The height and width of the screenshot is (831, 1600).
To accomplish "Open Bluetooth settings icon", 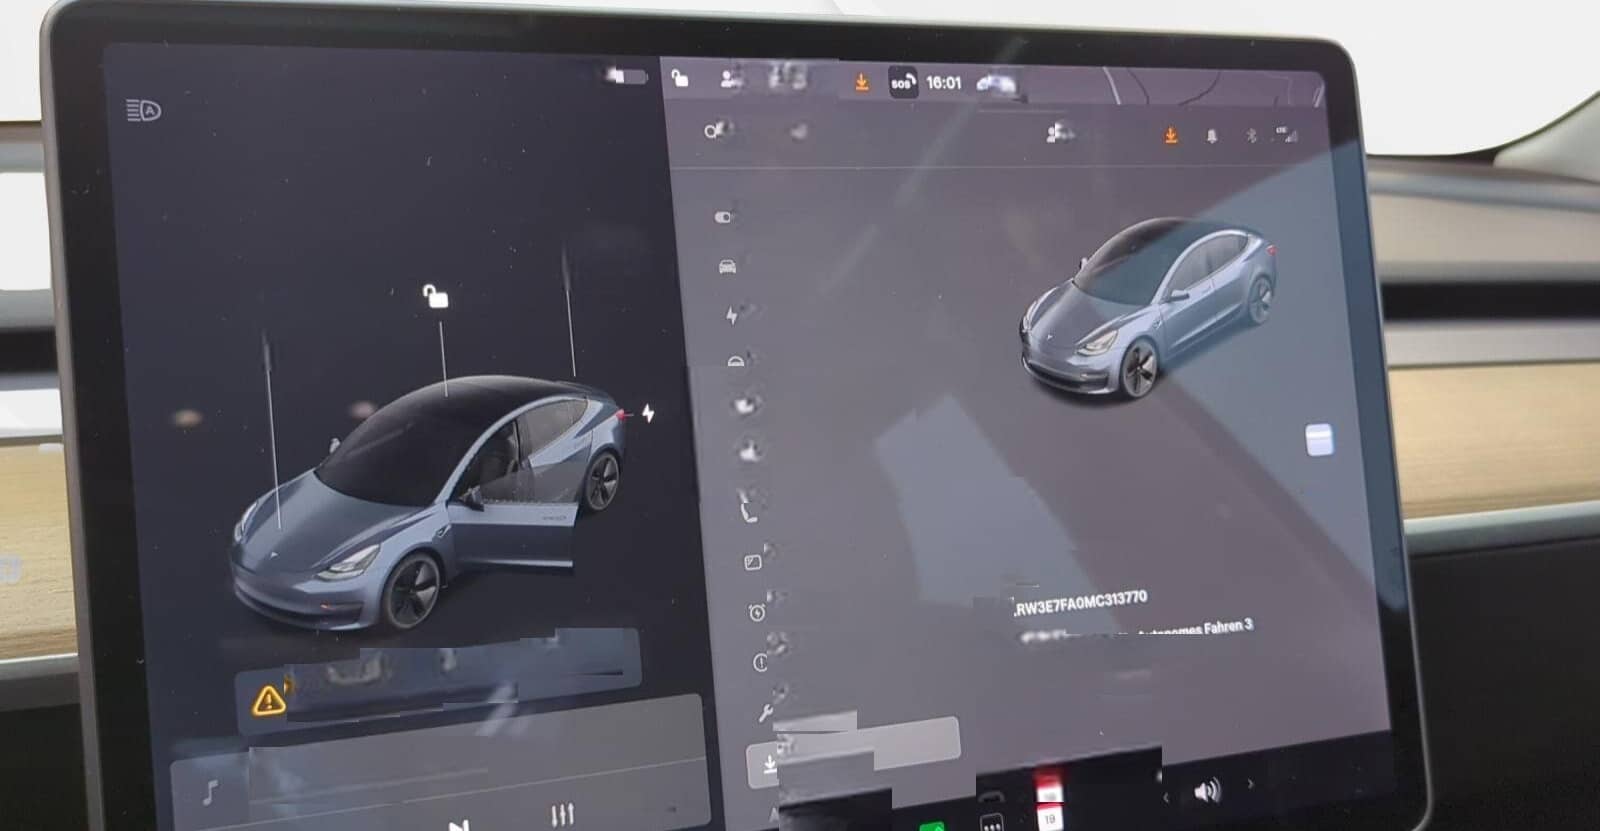I will coord(1250,135).
